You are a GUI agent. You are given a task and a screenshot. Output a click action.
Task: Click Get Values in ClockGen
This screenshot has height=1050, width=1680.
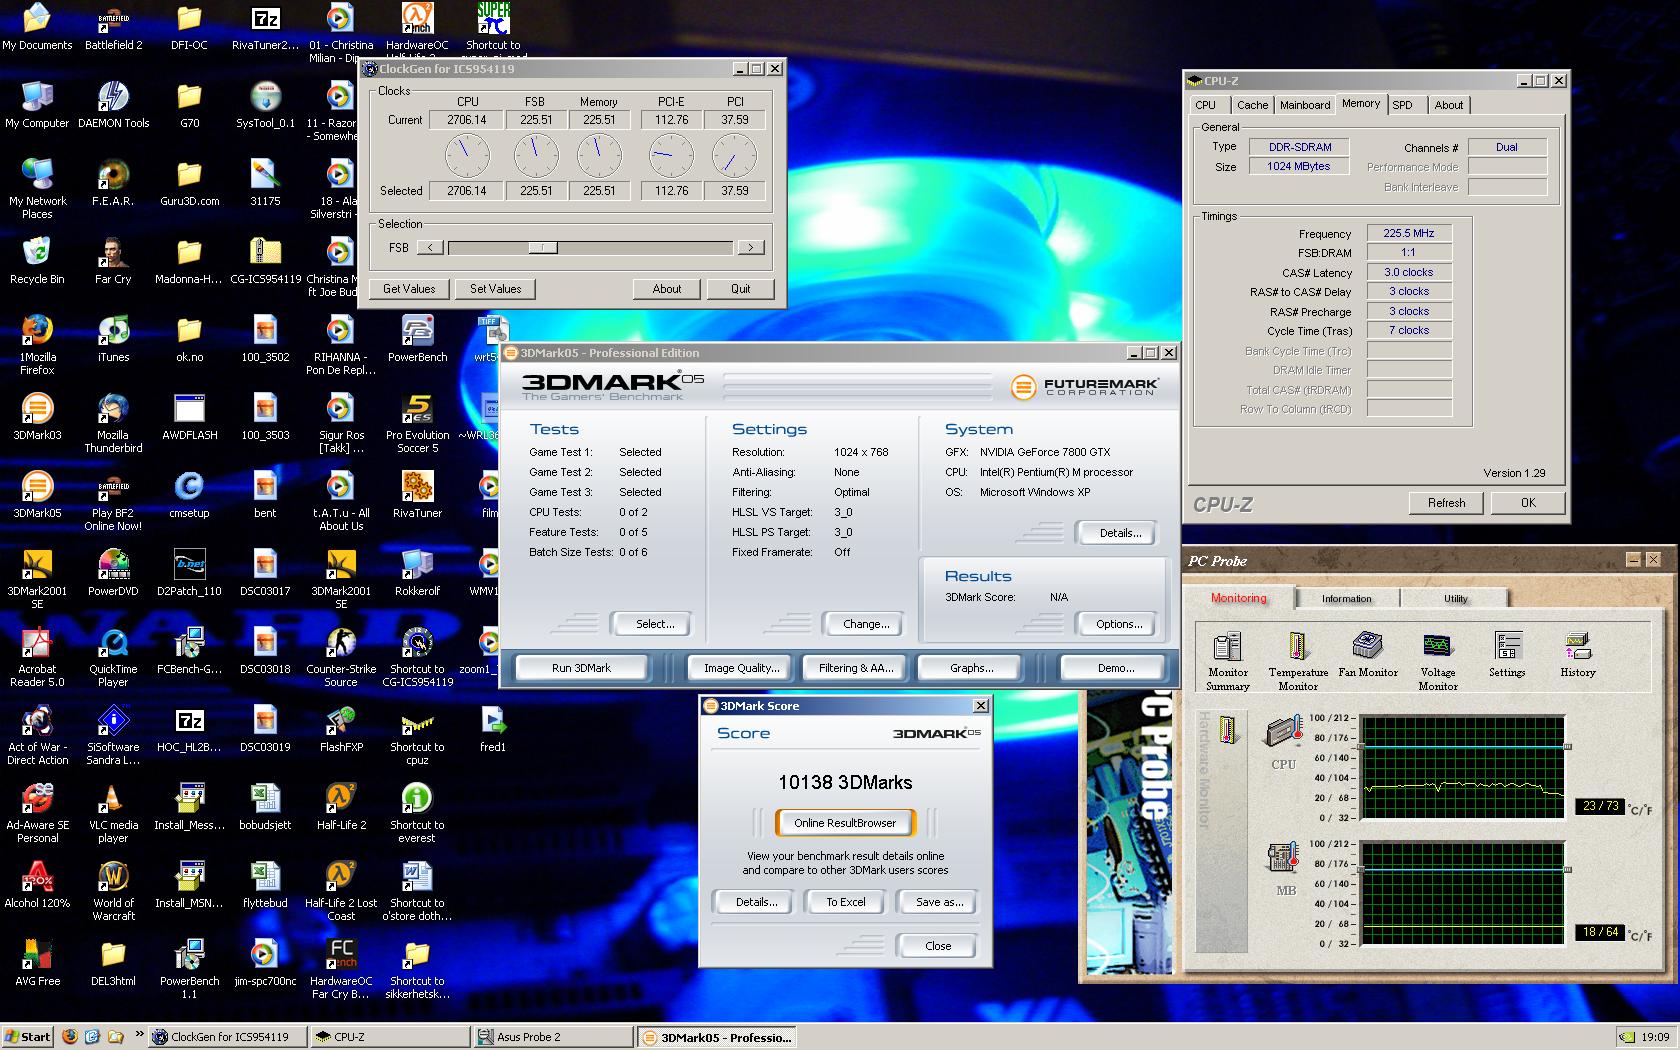[x=409, y=289]
